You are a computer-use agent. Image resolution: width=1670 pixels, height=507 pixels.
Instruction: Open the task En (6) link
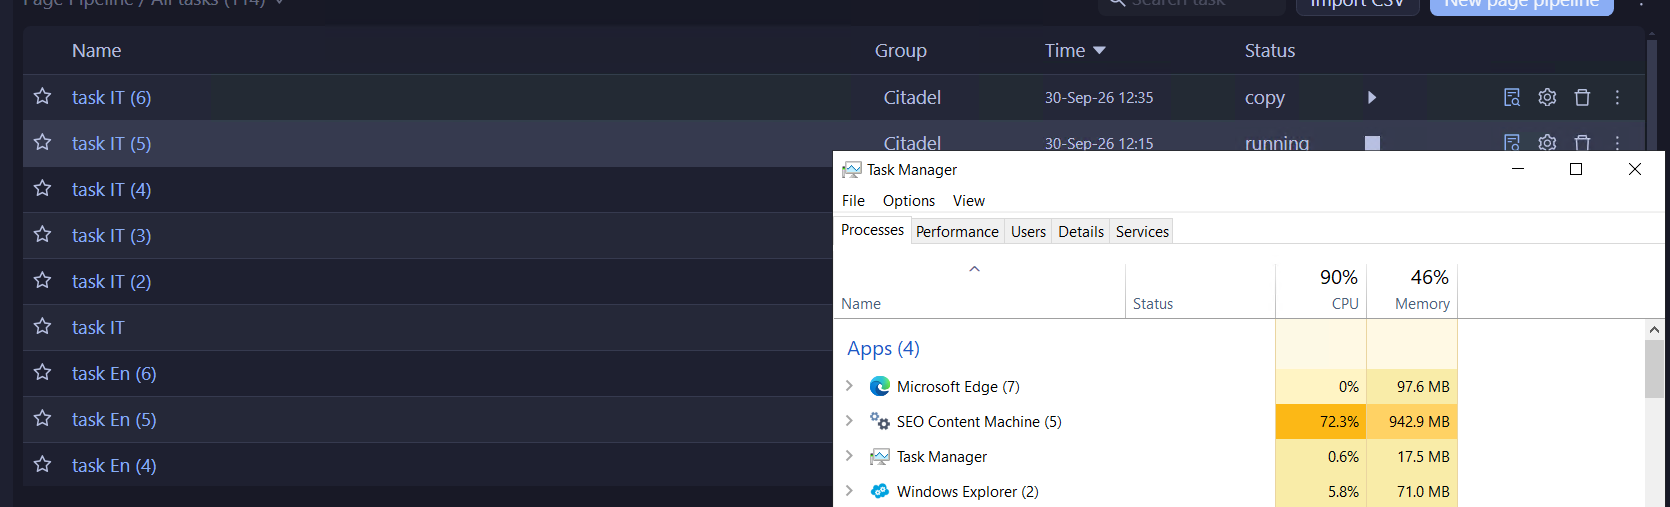114,374
